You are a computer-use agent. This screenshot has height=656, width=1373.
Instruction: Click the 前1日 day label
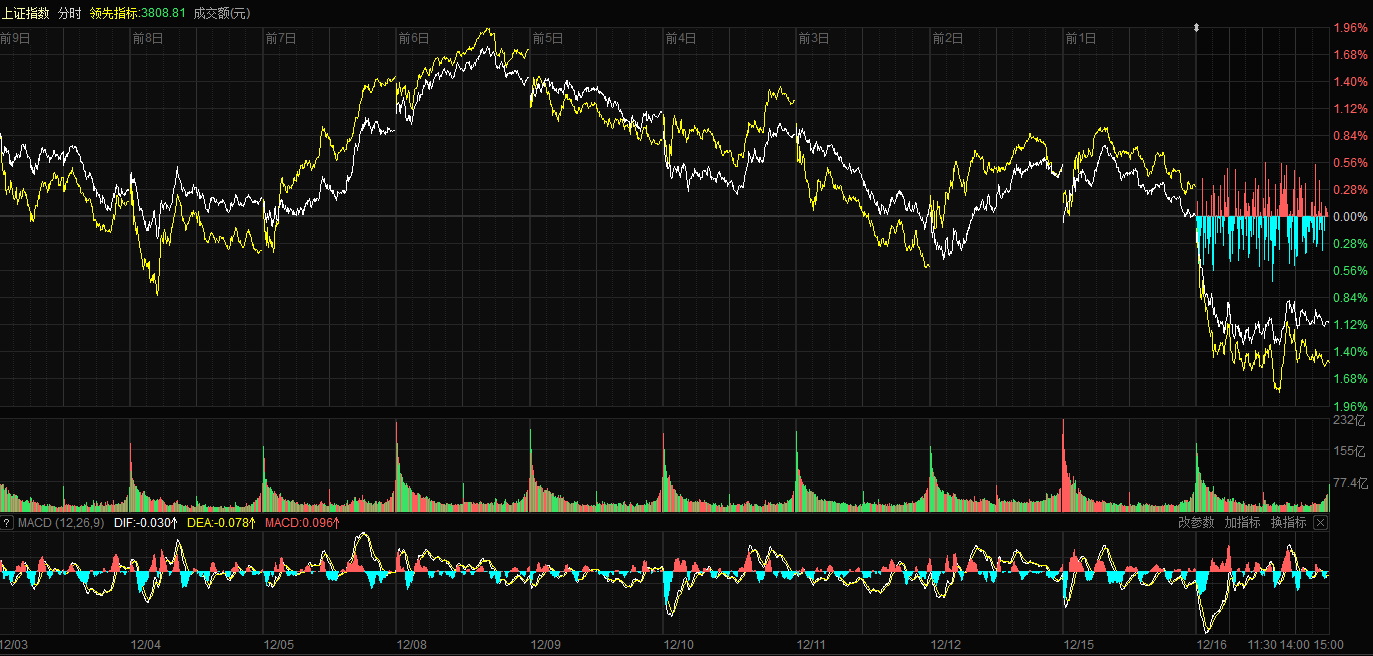(x=1081, y=39)
